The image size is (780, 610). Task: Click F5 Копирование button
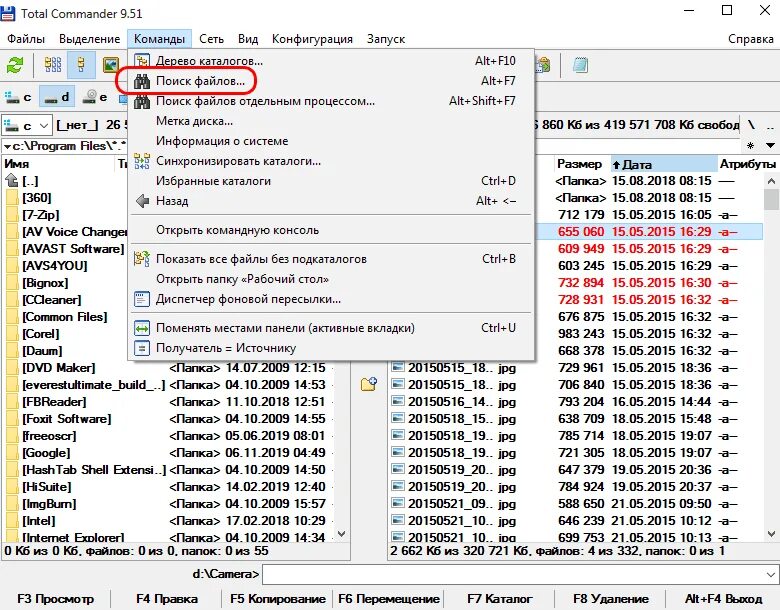coord(278,599)
